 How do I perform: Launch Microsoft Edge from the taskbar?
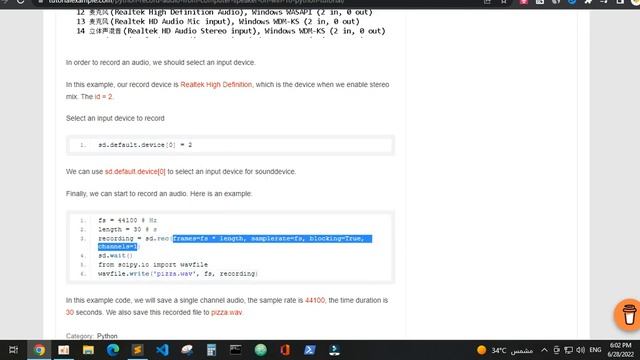[113, 350]
